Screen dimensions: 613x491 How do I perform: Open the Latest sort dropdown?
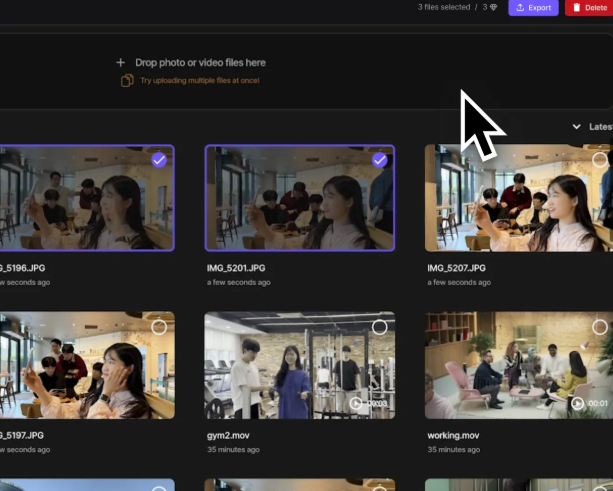591,127
